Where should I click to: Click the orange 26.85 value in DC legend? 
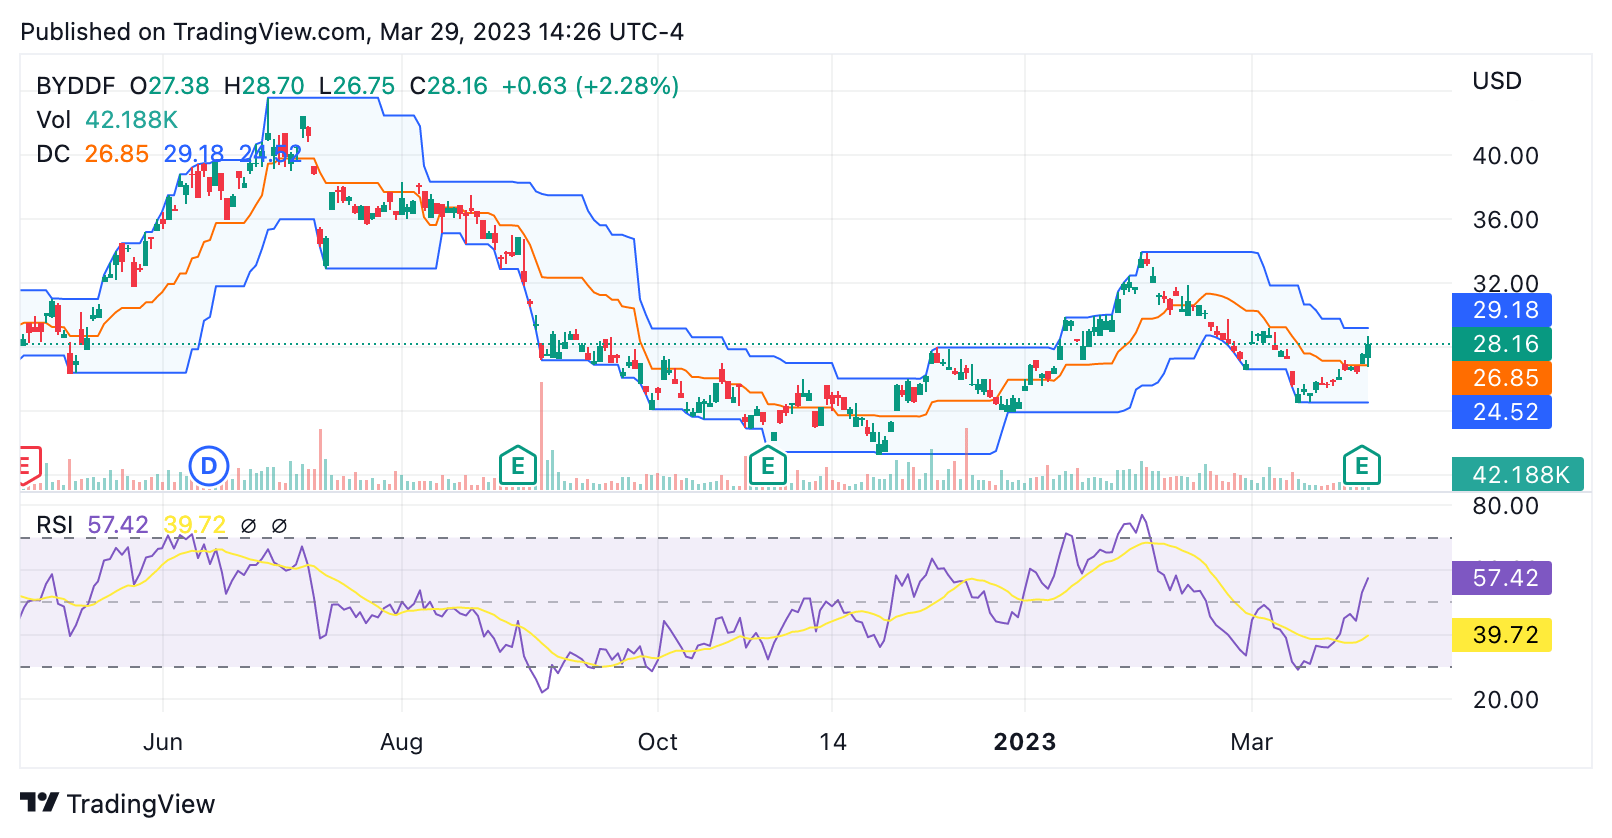tap(117, 154)
